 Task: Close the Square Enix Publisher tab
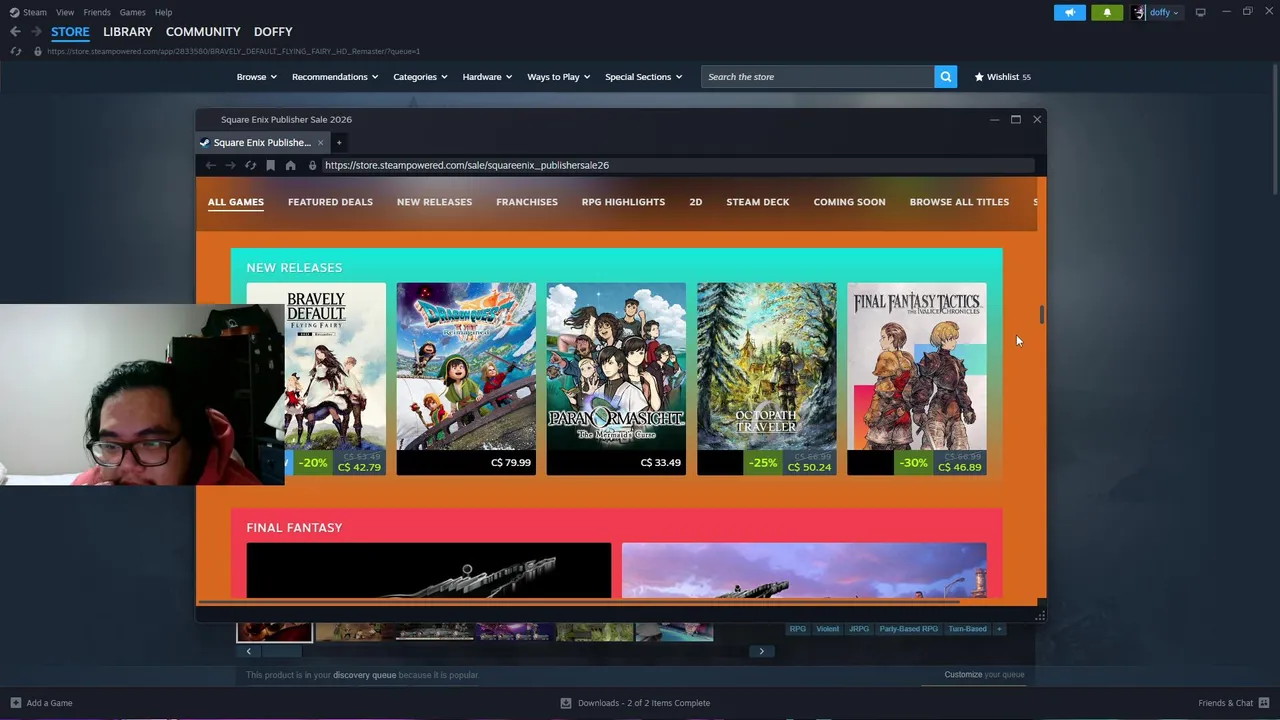coord(320,142)
